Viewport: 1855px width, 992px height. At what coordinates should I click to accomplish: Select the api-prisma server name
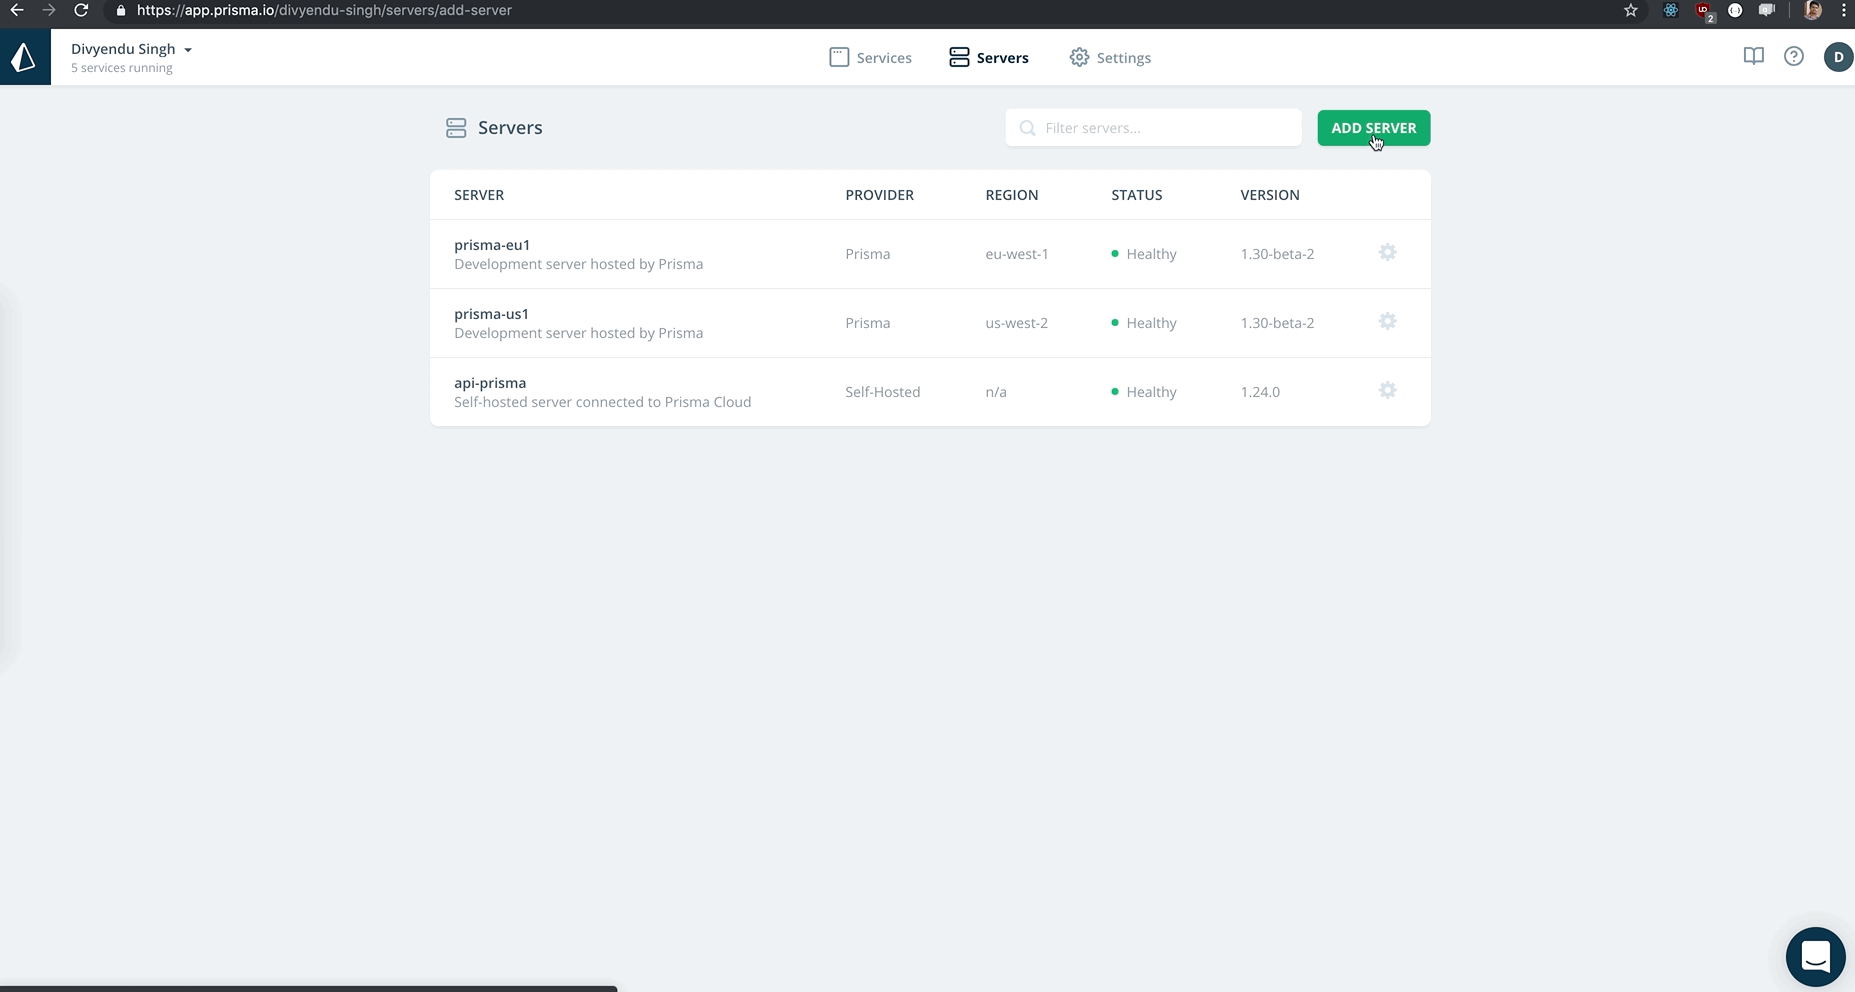pos(490,383)
